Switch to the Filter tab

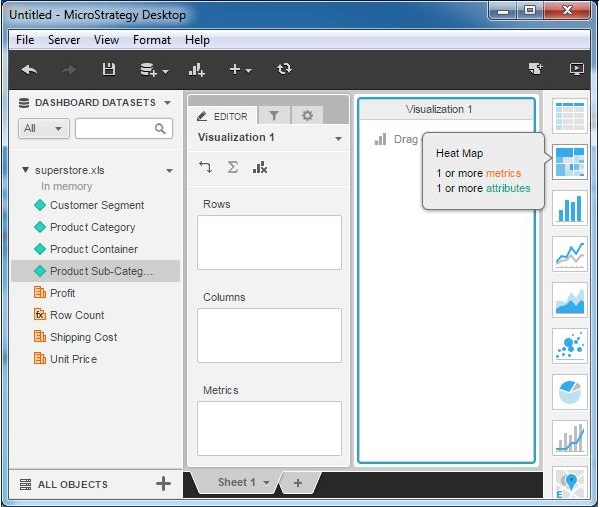(275, 116)
